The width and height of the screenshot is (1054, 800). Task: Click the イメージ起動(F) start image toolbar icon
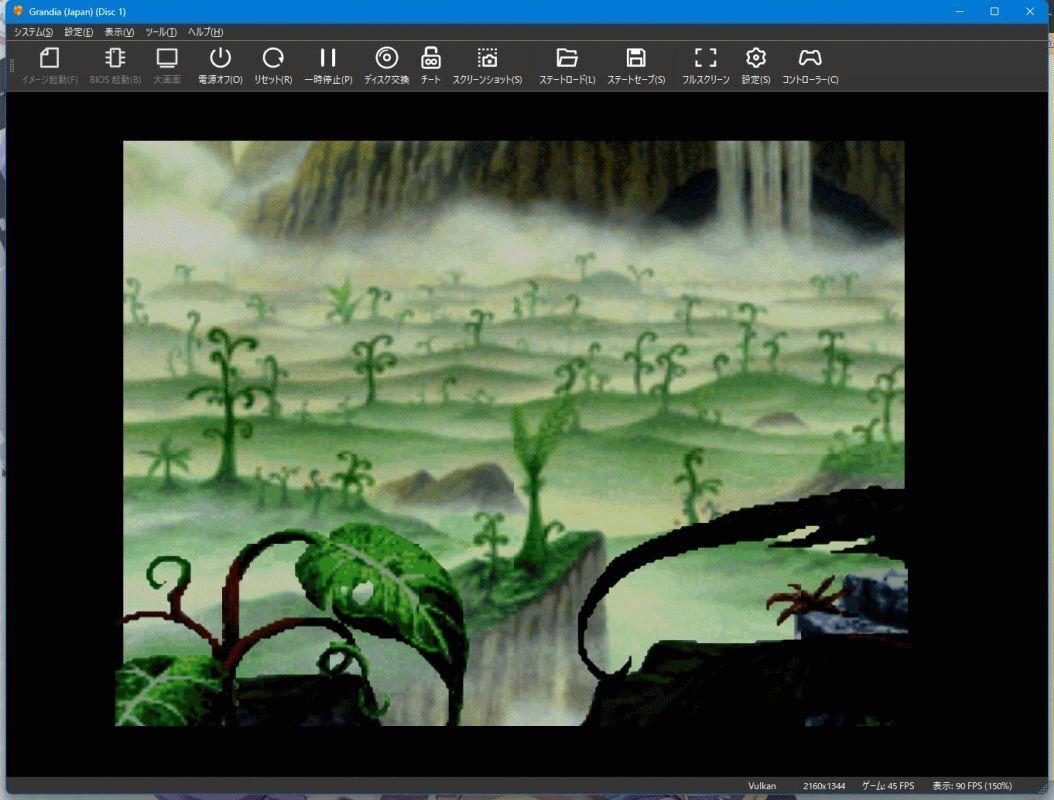pos(49,65)
